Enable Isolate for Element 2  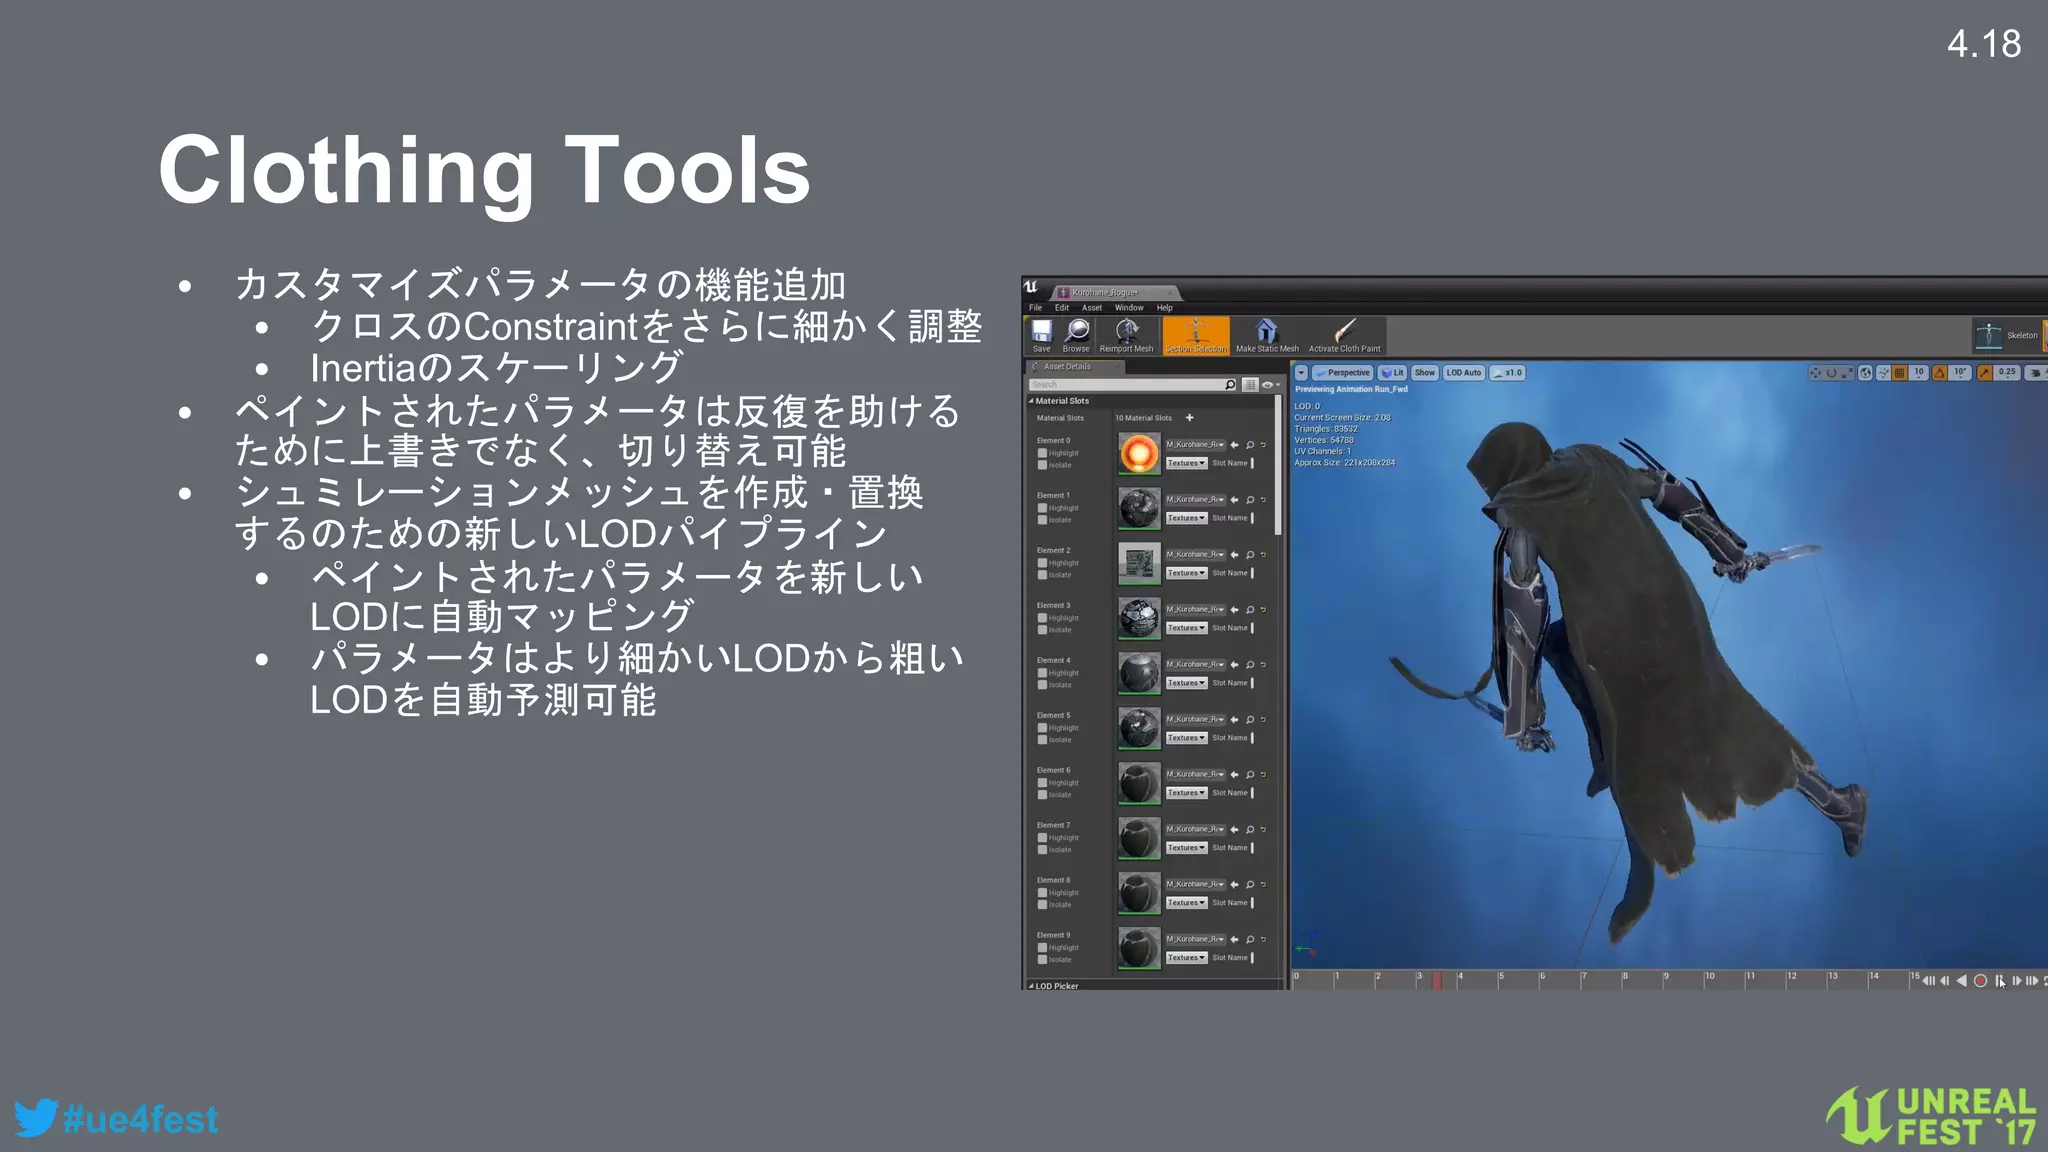[1042, 575]
